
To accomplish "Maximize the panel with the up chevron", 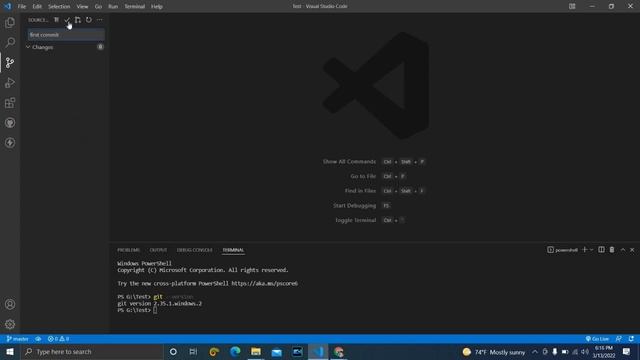I will (623, 249).
